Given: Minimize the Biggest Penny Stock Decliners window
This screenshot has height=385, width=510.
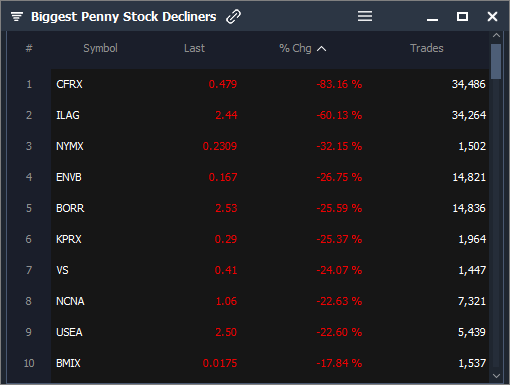Looking at the screenshot, I should coord(432,20).
